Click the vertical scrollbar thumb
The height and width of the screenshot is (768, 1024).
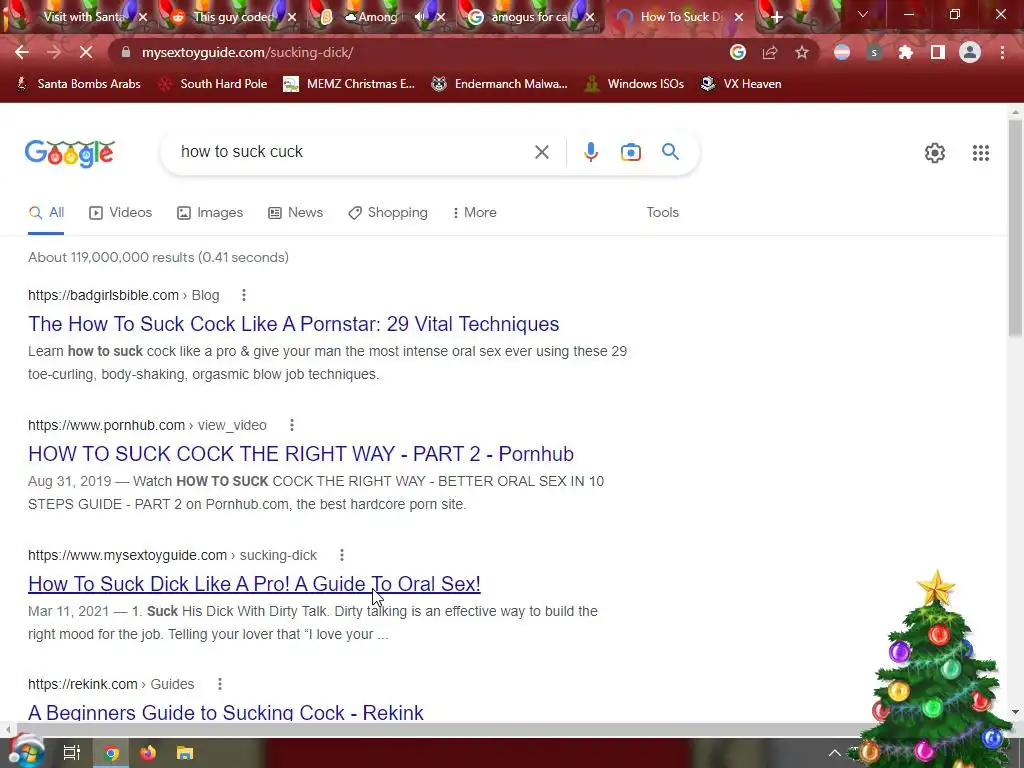click(1016, 229)
